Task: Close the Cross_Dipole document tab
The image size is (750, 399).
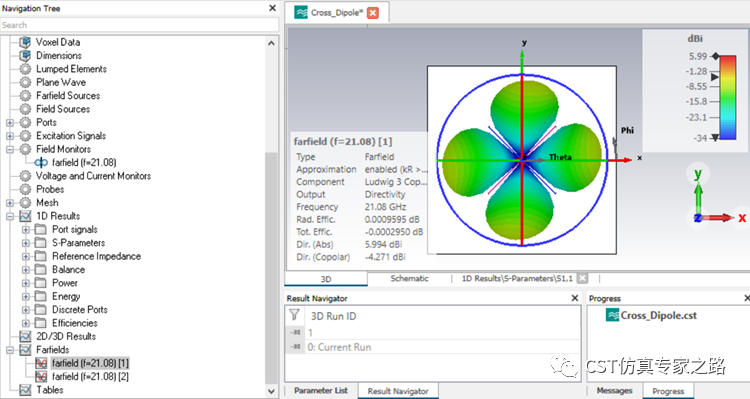Action: (x=373, y=13)
